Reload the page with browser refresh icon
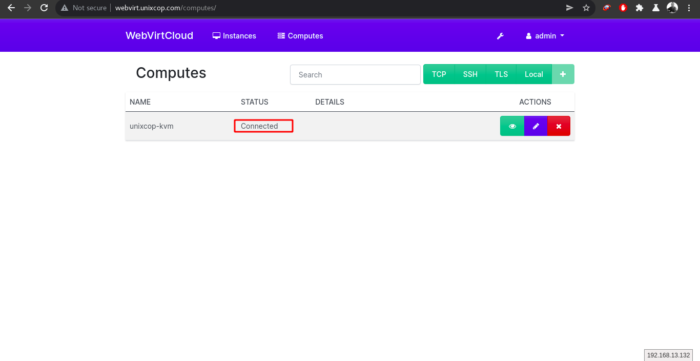The height and width of the screenshot is (361, 700). point(44,8)
